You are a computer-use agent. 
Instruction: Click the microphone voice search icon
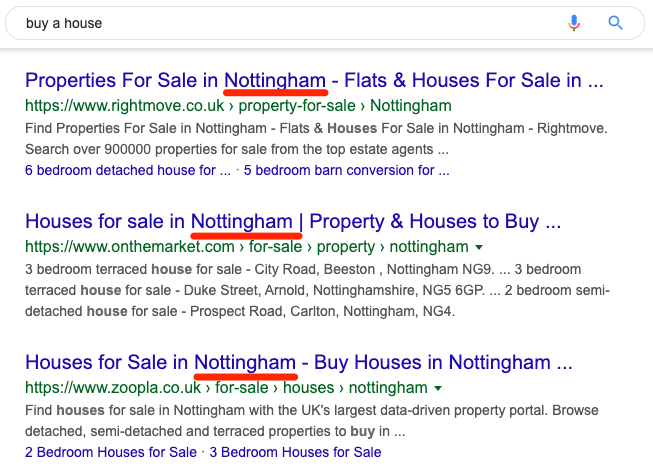tap(574, 23)
